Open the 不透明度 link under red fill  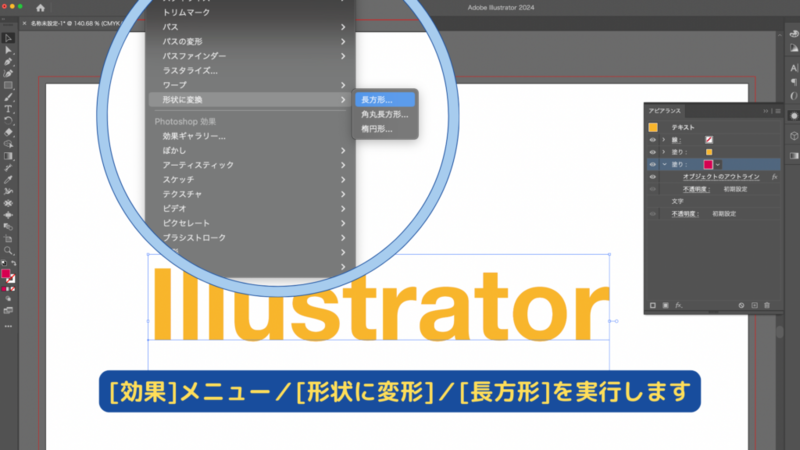(696, 189)
